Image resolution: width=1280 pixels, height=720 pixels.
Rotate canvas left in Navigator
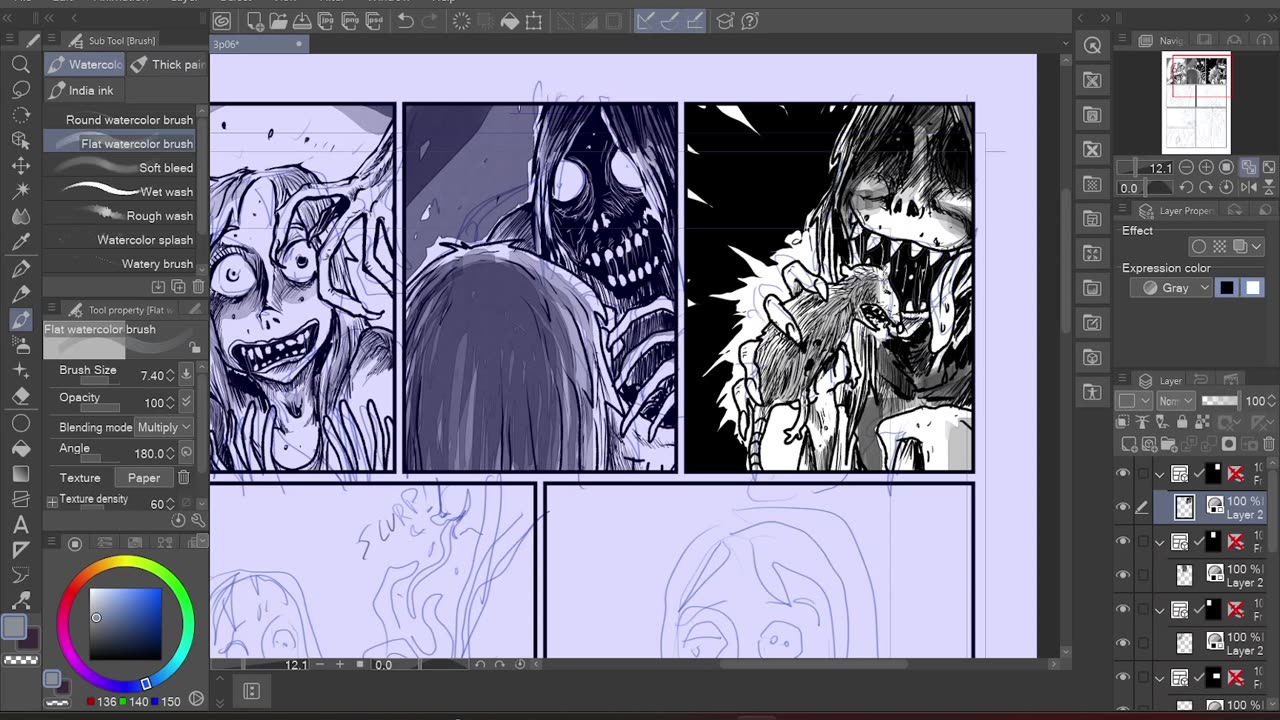1186,187
